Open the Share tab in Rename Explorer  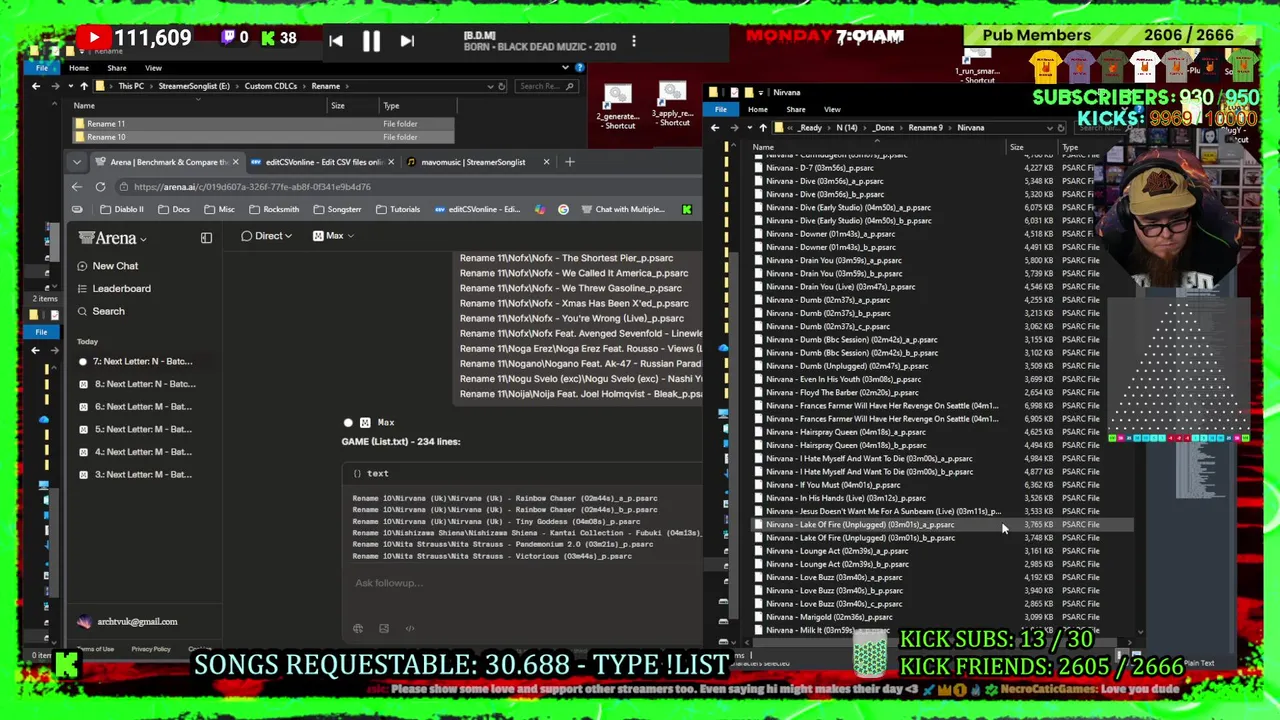pos(116,68)
